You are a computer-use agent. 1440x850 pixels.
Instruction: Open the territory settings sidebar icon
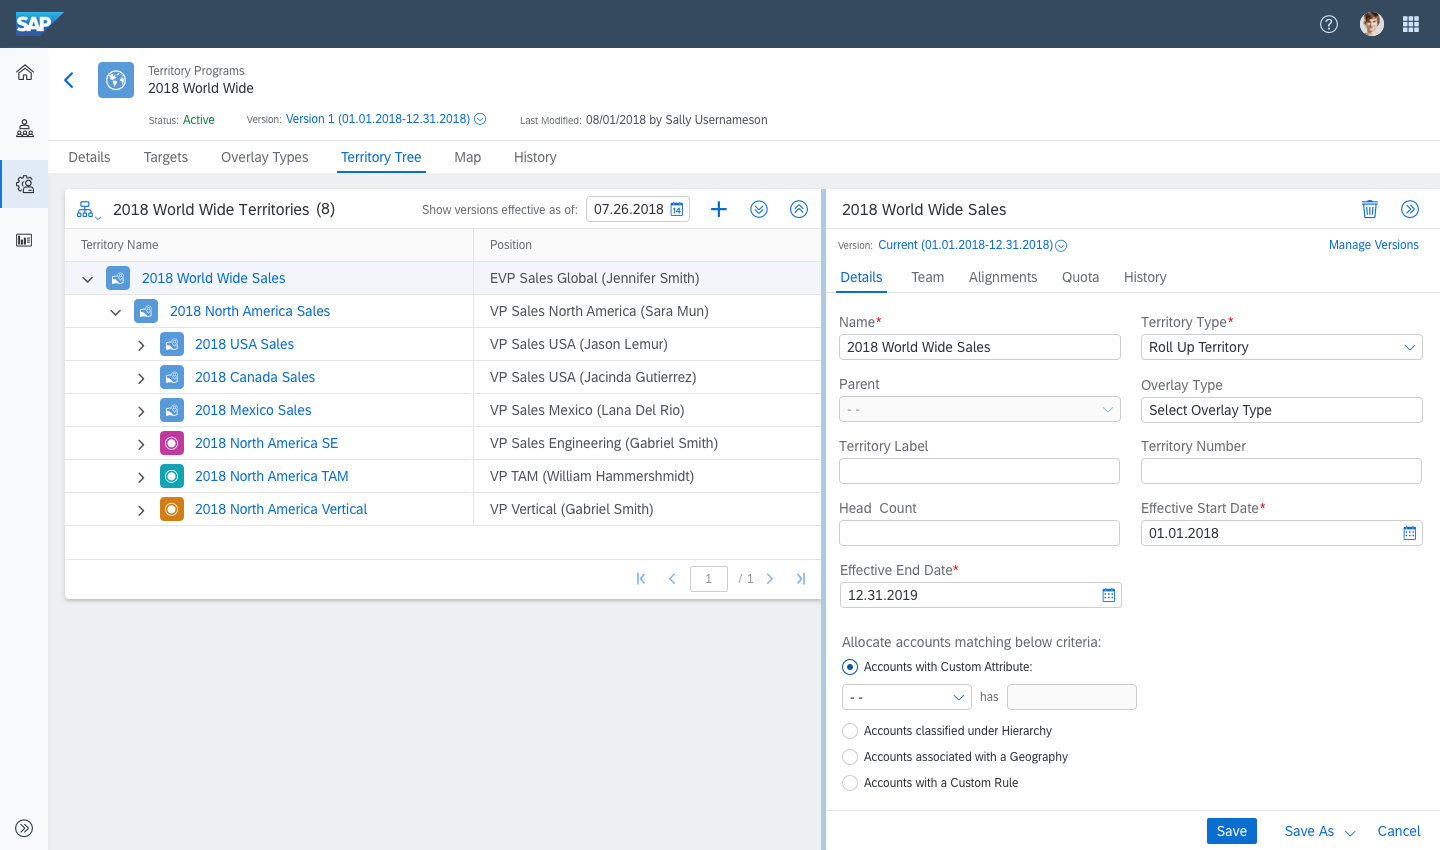pos(25,184)
